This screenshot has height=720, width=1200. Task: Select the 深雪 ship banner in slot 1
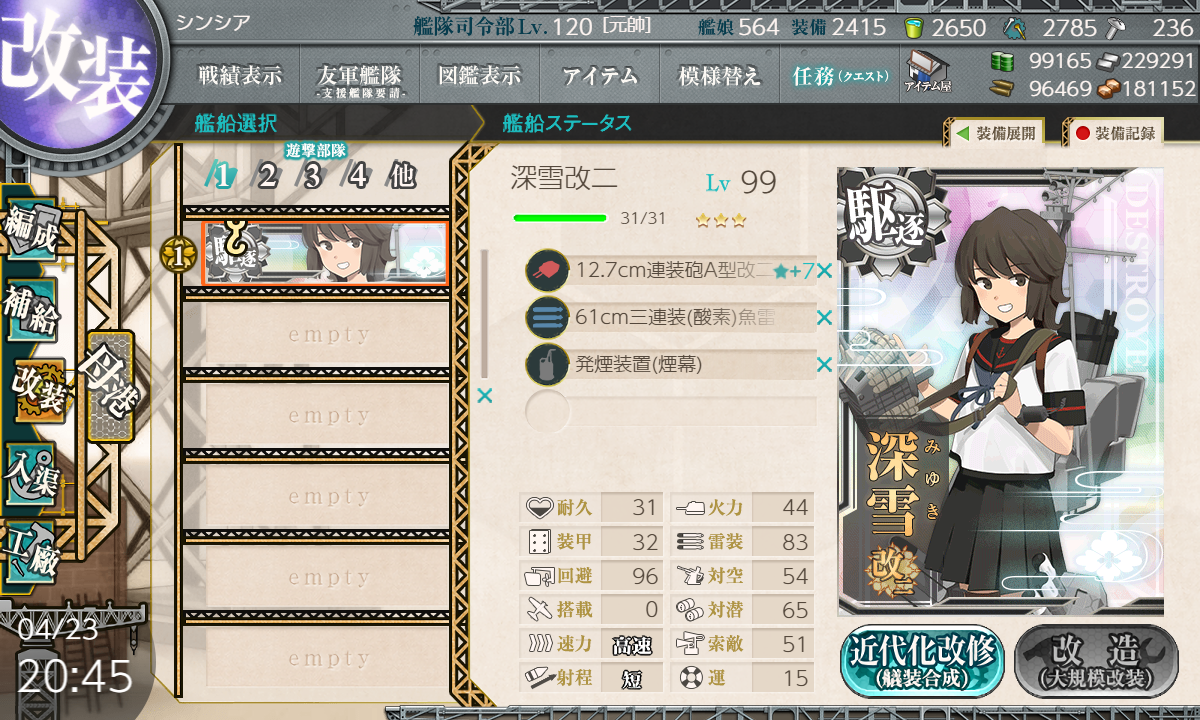[324, 253]
